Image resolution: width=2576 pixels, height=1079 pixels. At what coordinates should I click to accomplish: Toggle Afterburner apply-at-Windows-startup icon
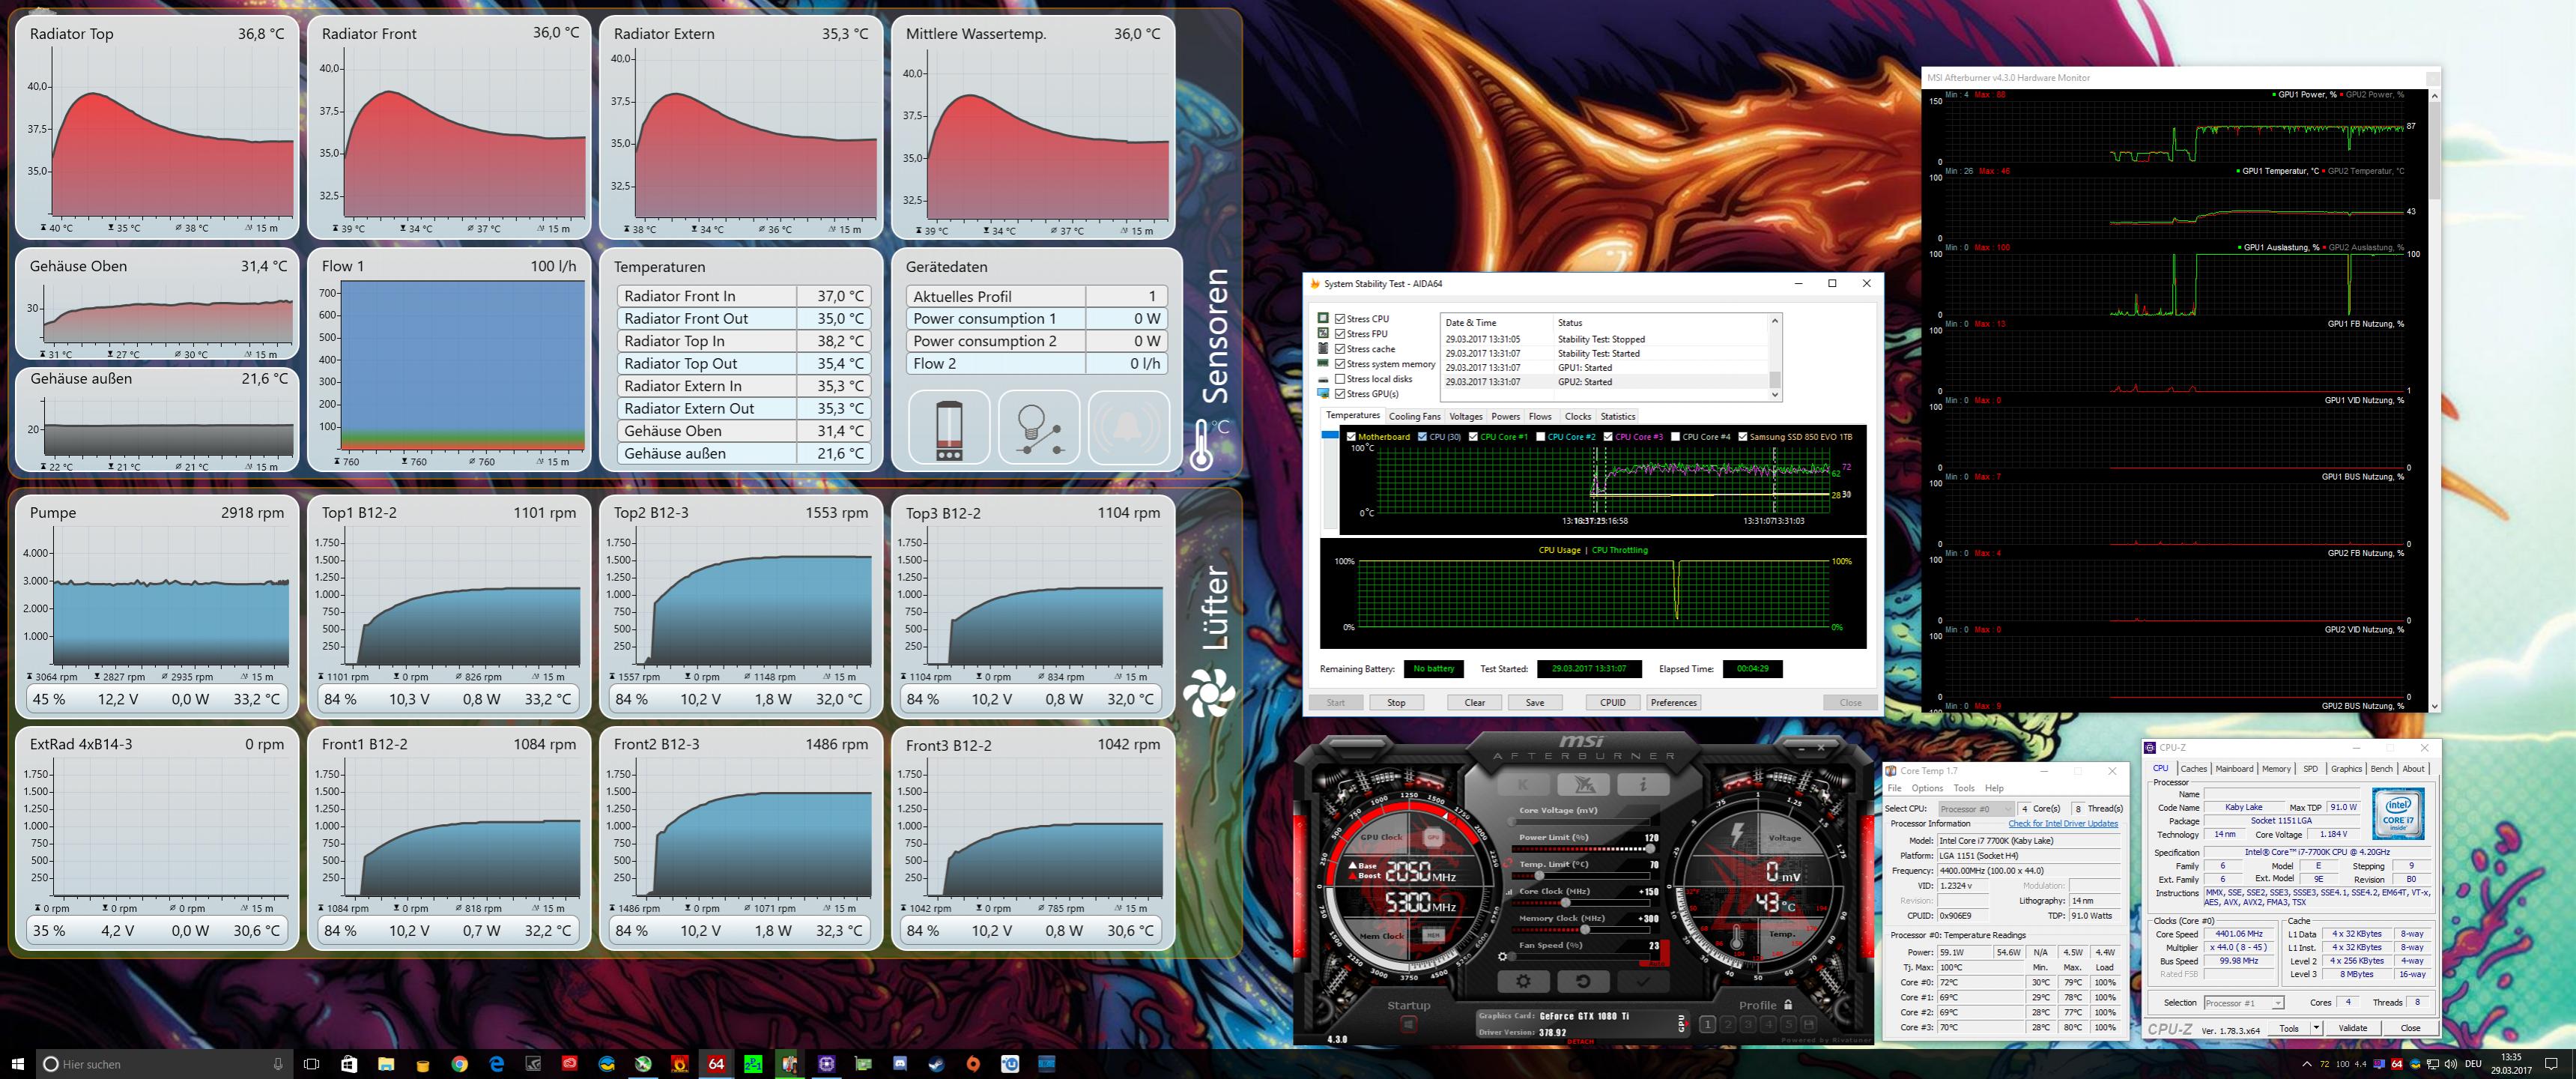click(x=1408, y=1024)
